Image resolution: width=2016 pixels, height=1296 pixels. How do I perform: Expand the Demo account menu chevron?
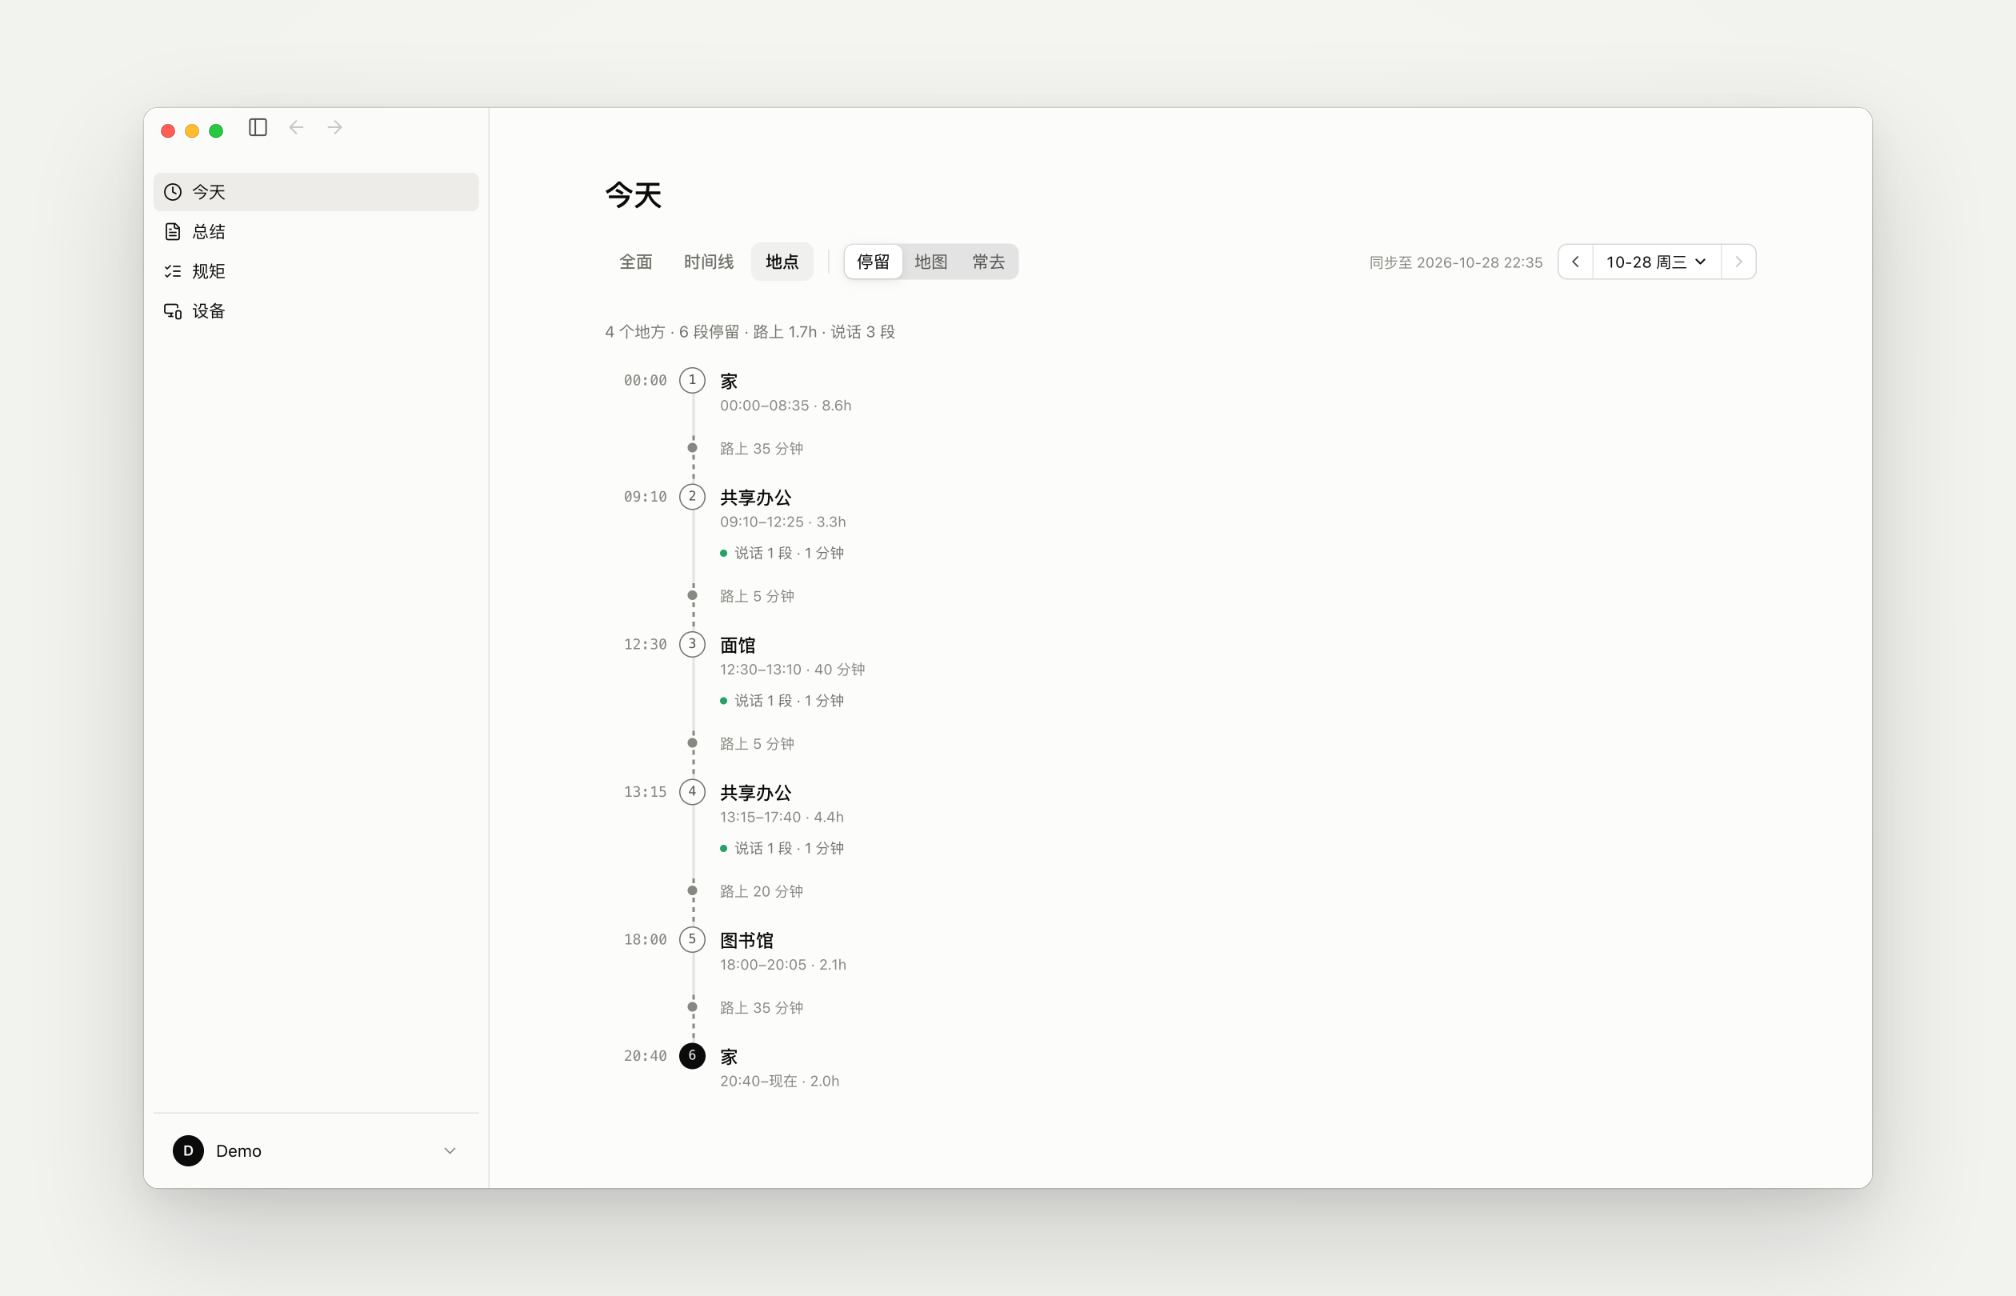click(x=450, y=1151)
